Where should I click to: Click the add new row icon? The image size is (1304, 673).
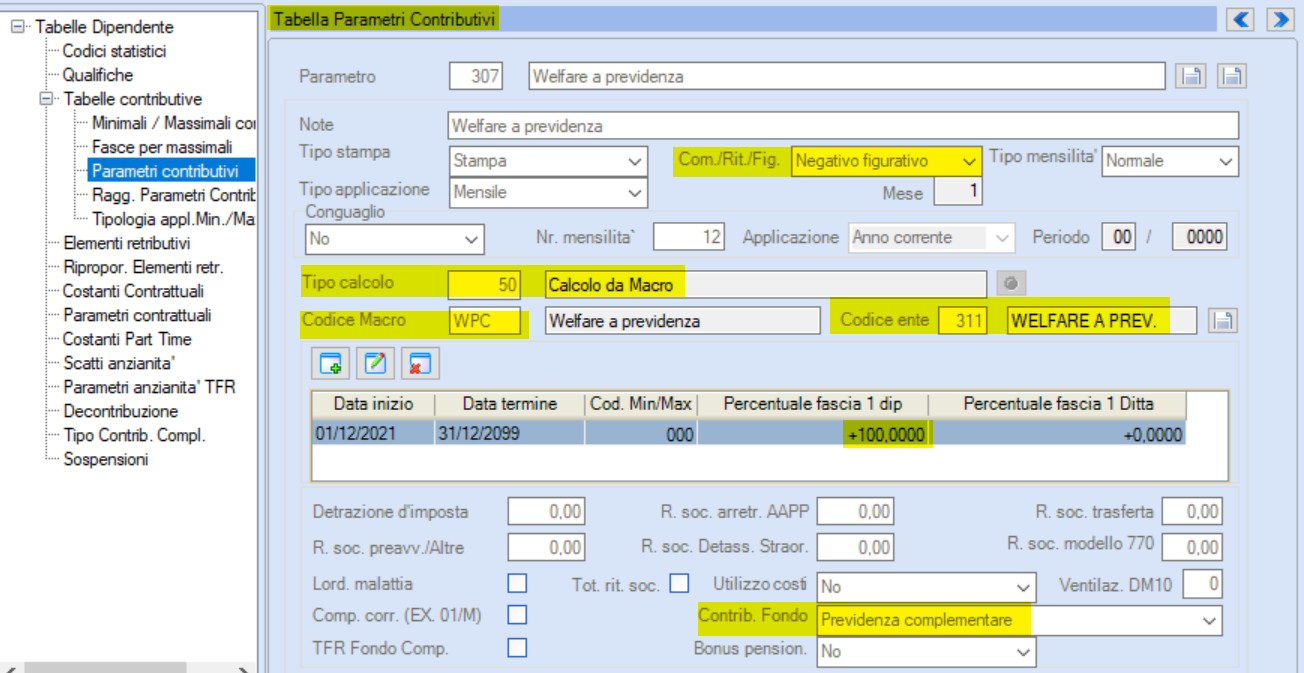click(331, 363)
